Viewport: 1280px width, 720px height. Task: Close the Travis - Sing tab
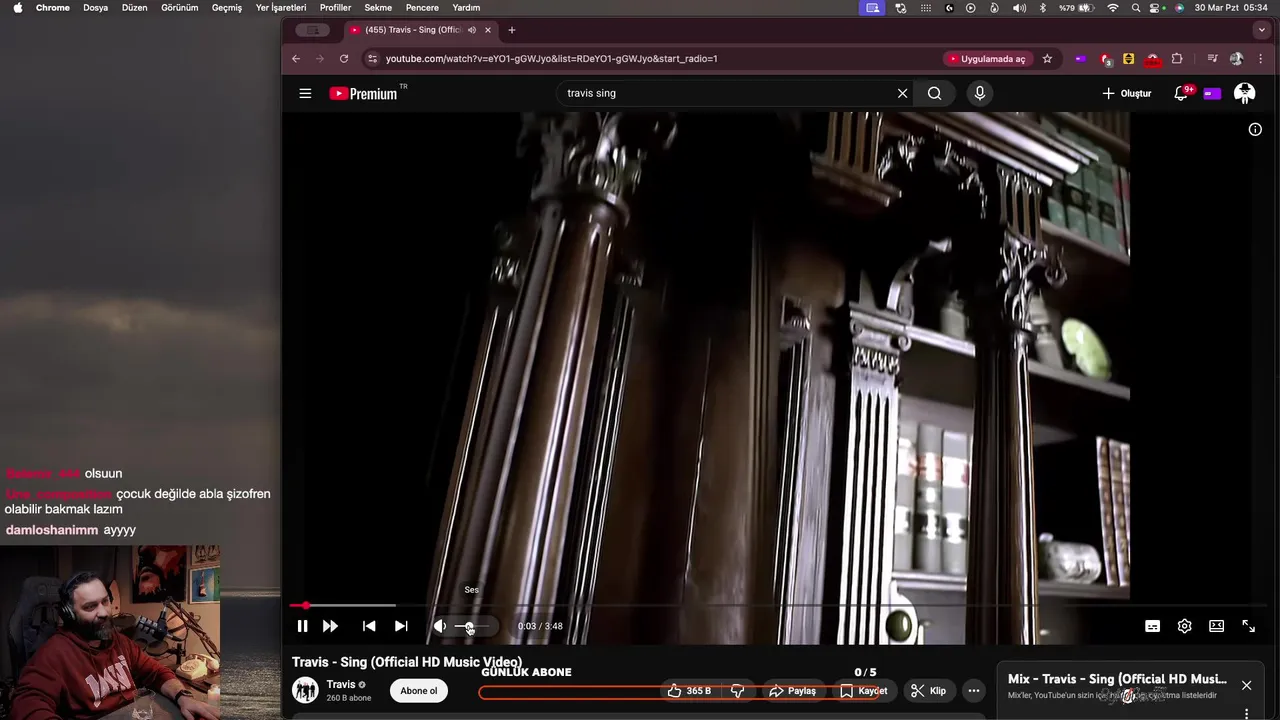[488, 30]
